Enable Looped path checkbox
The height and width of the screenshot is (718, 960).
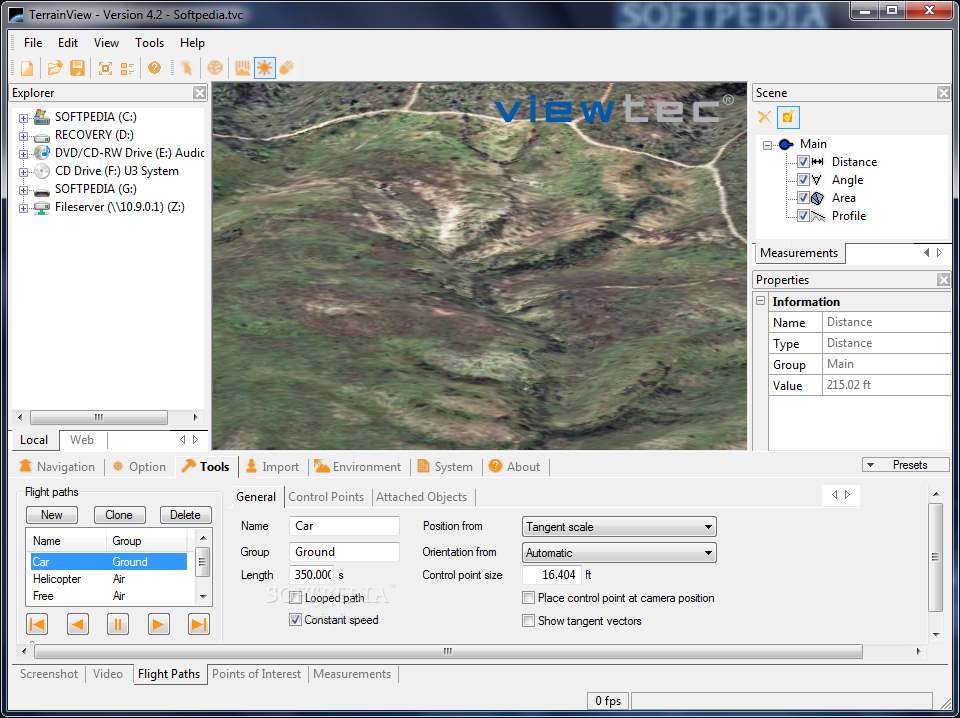pos(295,597)
